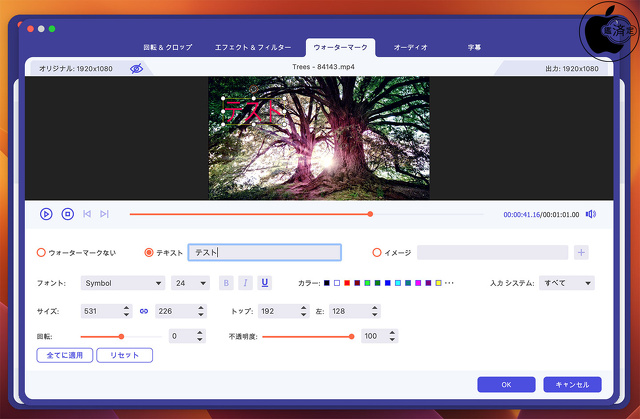Mute audio with the speaker icon
This screenshot has height=419, width=640.
[591, 214]
